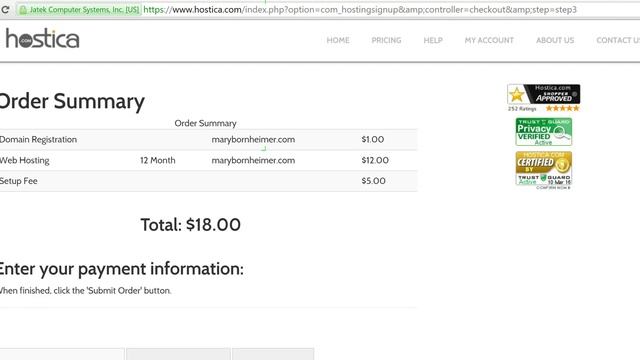Click the Trust Guard Privacy Verified badge
The image size is (640, 360).
pyautogui.click(x=544, y=132)
